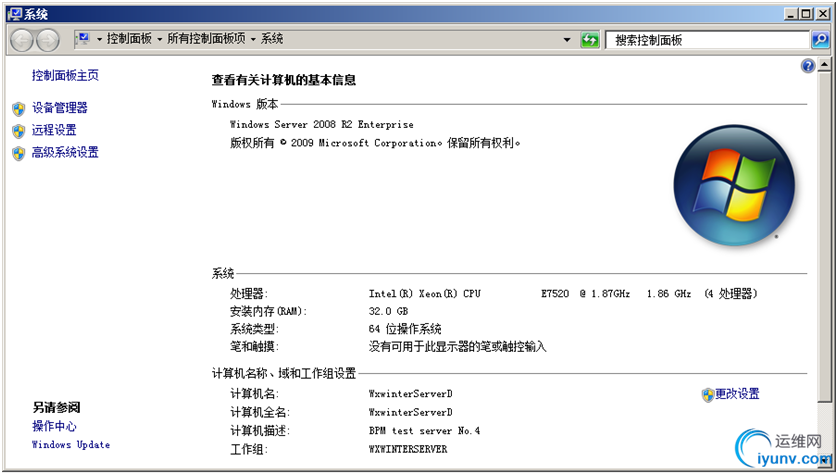Viewport: 838px width, 475px height.
Task: Click the vertical scrollbar up arrow
Action: (x=825, y=65)
